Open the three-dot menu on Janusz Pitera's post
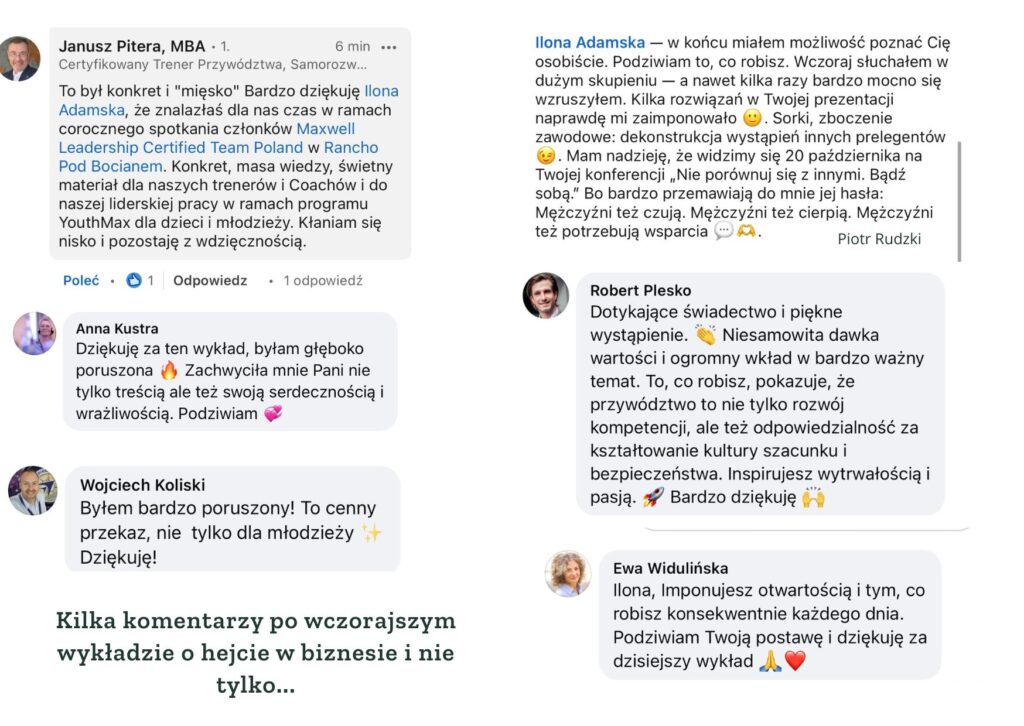The image size is (1024, 726). pyautogui.click(x=389, y=47)
